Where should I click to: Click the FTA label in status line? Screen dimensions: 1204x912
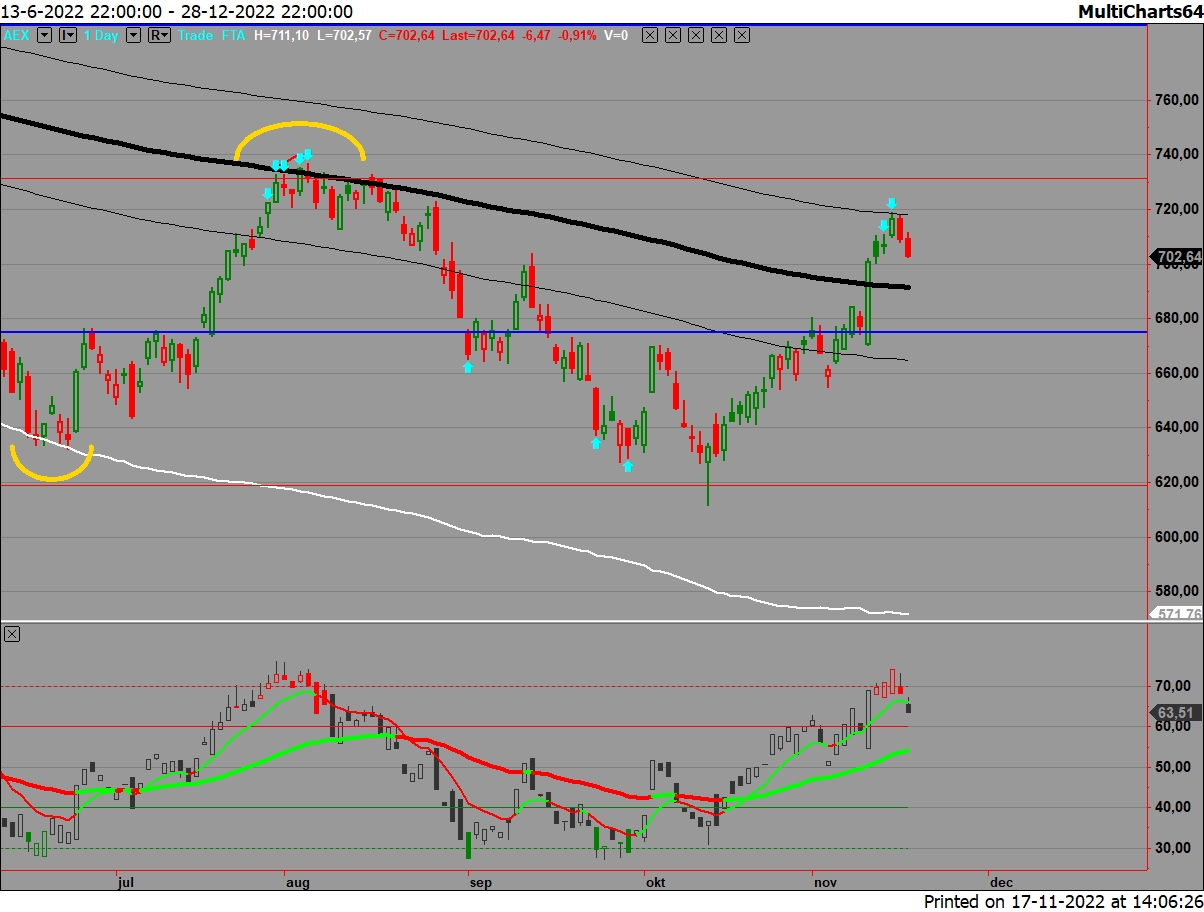234,35
